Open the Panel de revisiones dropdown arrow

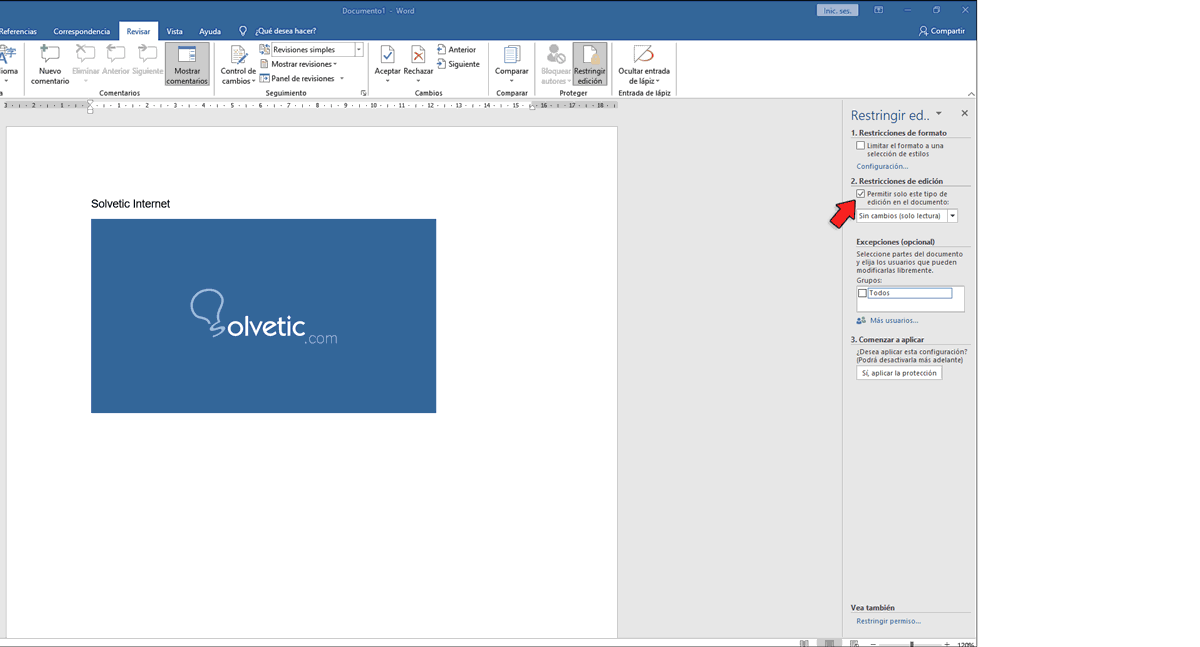click(x=342, y=79)
